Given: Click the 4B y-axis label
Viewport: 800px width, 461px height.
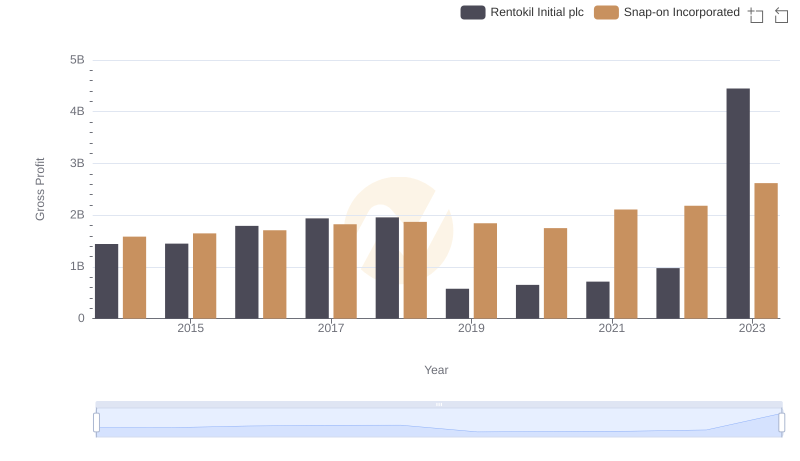Looking at the screenshot, I should (77, 111).
